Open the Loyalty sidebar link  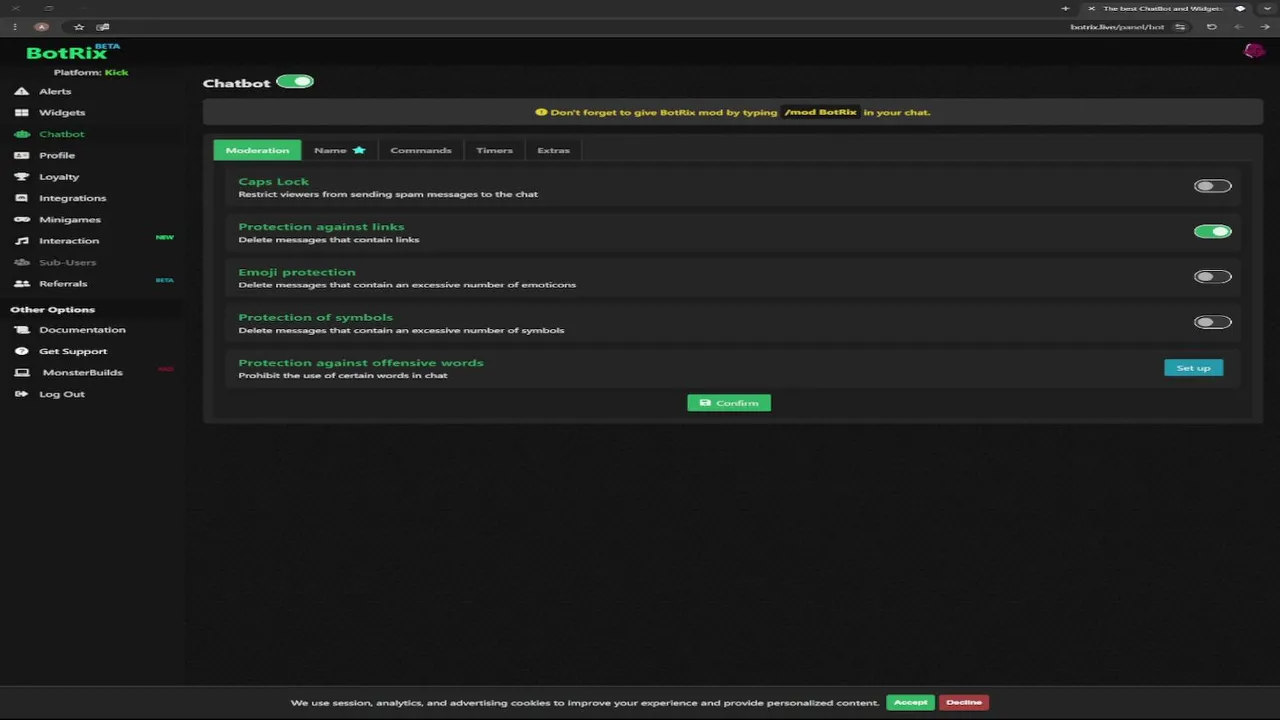pos(59,177)
